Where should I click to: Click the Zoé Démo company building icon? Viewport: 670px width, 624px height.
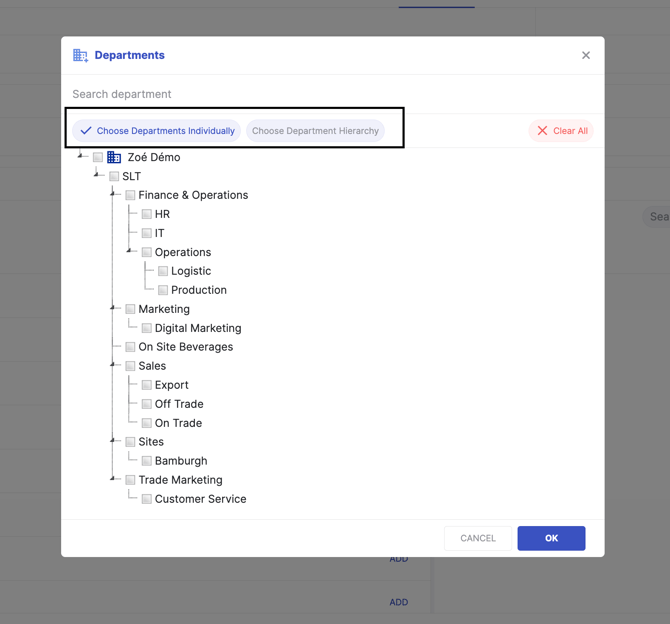point(114,157)
